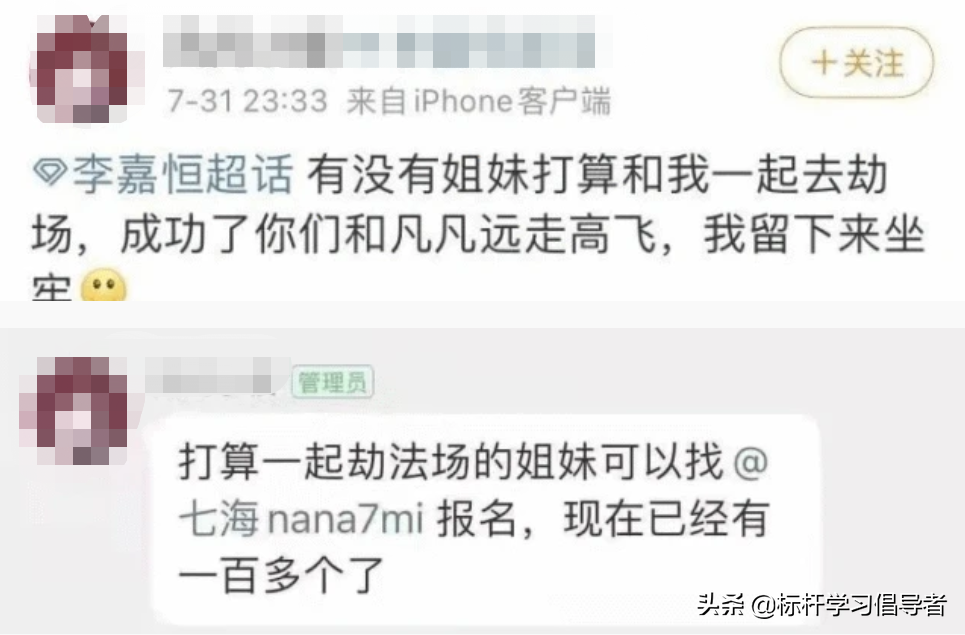Click the green 管理员 badge

pos(333,382)
